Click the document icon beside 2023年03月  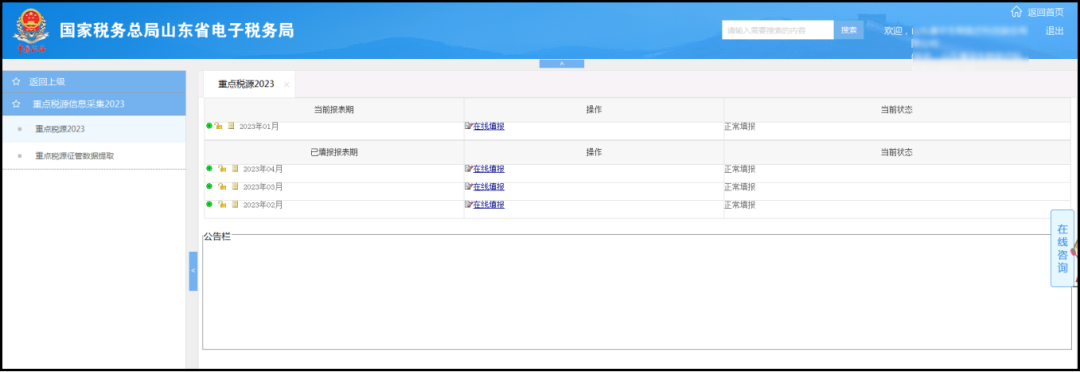click(x=235, y=187)
